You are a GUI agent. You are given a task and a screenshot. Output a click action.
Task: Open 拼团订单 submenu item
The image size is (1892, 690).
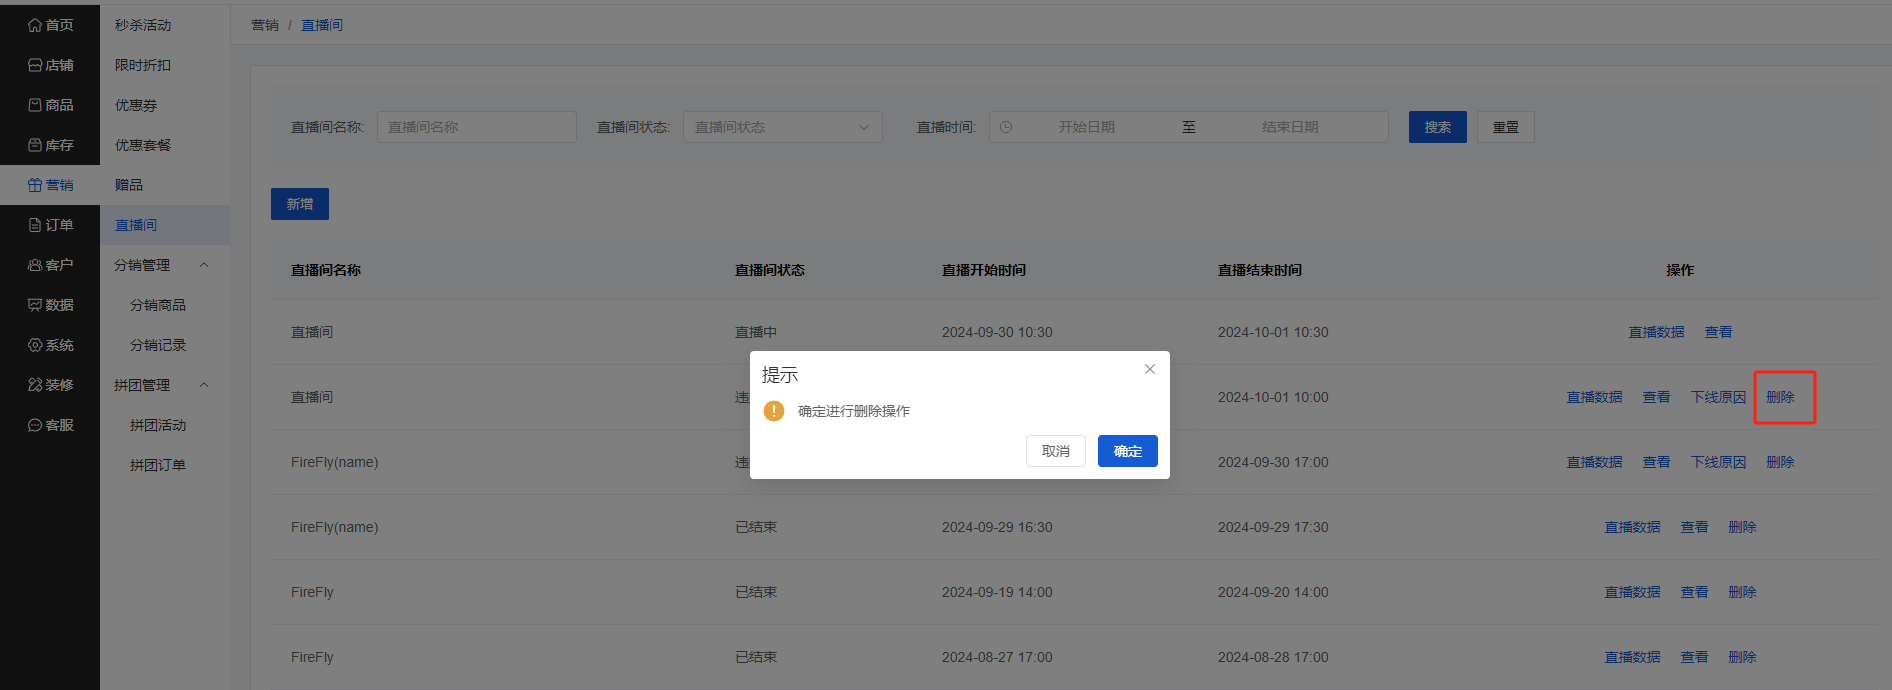(x=158, y=465)
